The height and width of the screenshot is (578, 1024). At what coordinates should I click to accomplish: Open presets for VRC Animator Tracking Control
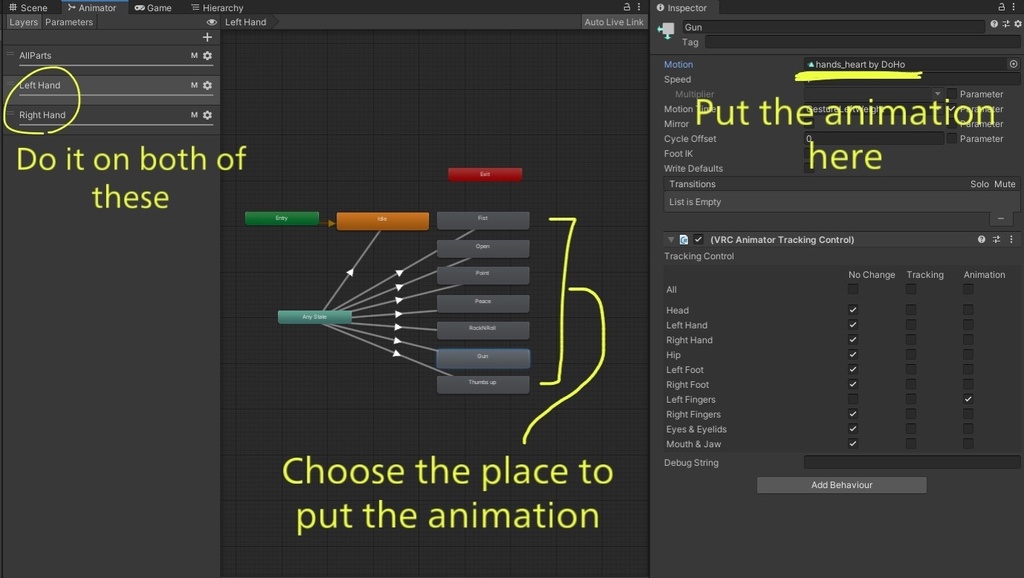996,240
